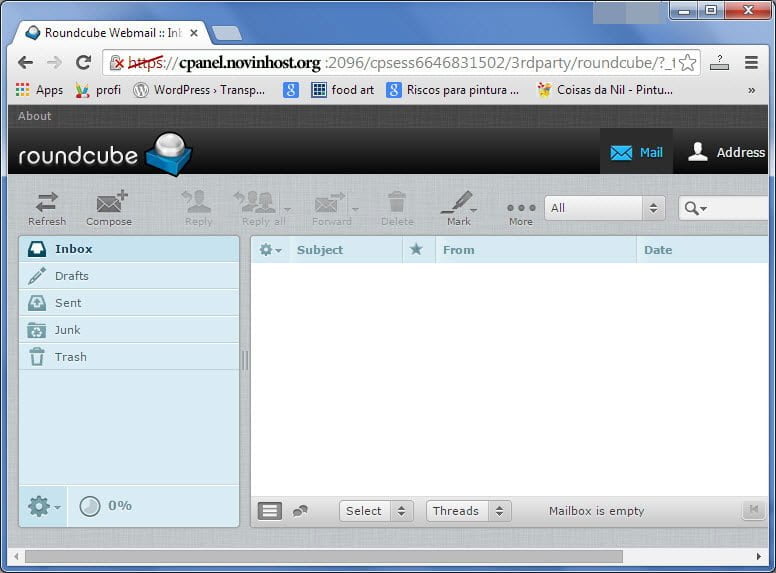776x573 pixels.
Task: Bookmark this page with star icon
Action: tap(687, 63)
